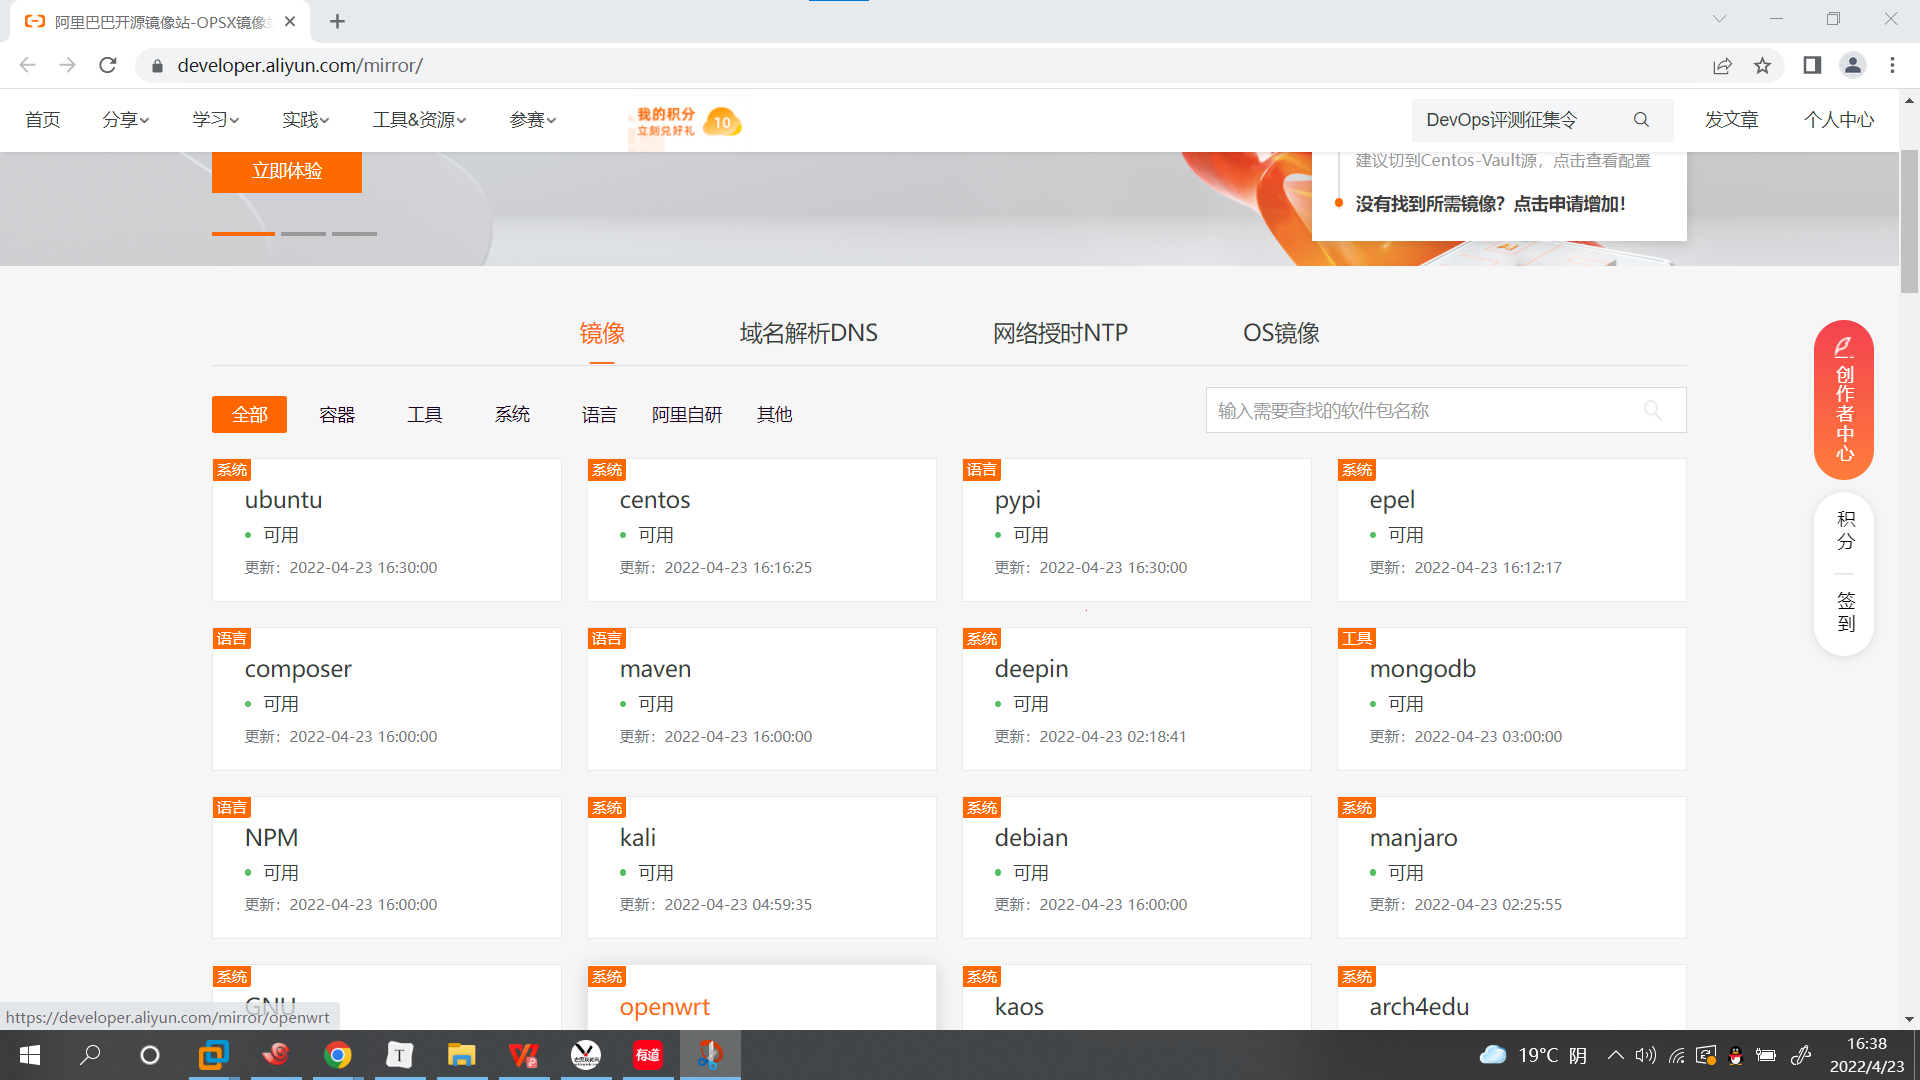Select the 全部 category filter
The height and width of the screenshot is (1080, 1920).
(x=249, y=414)
